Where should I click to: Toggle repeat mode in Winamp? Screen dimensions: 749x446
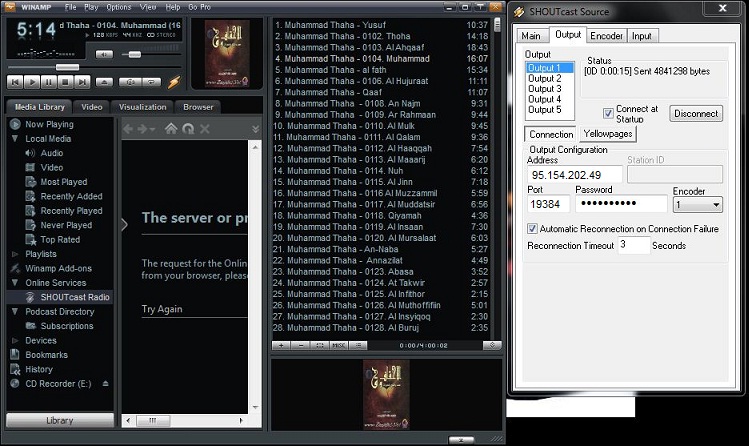(151, 82)
